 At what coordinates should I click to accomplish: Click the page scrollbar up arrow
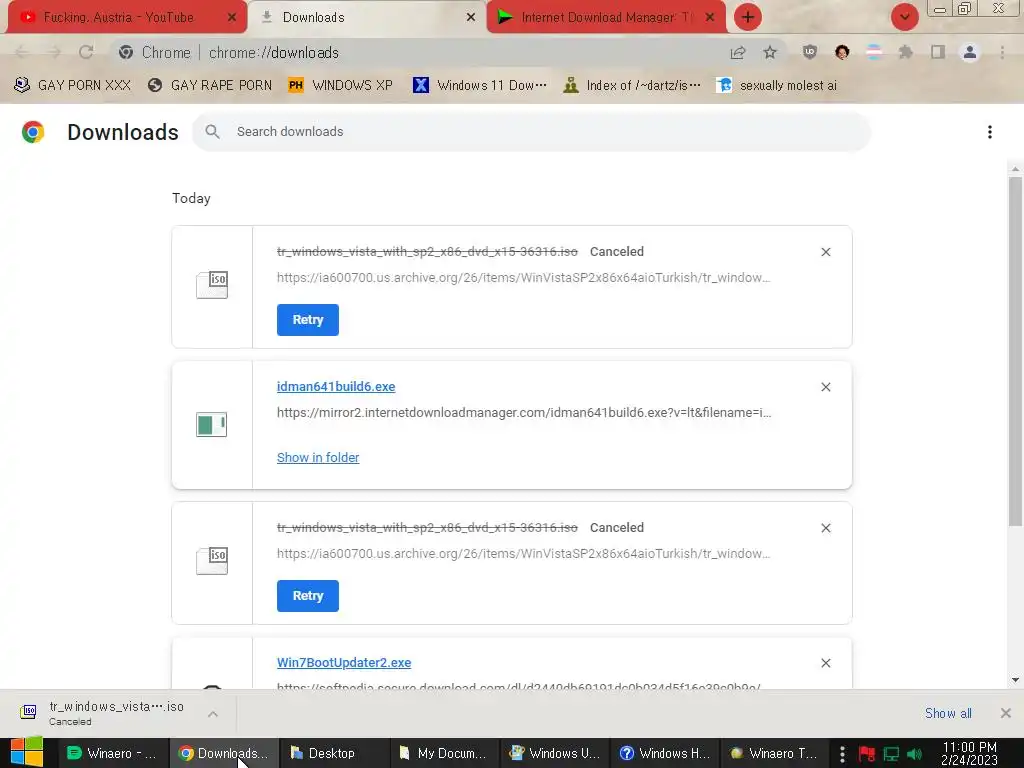tap(1015, 170)
